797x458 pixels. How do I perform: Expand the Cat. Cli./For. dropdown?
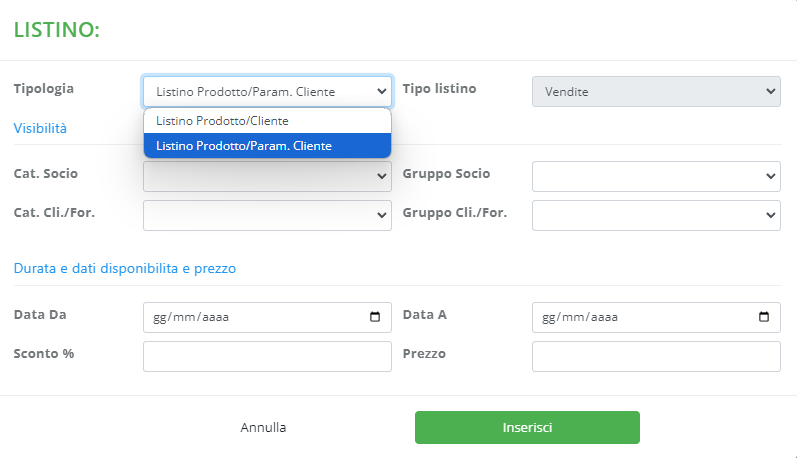click(267, 215)
